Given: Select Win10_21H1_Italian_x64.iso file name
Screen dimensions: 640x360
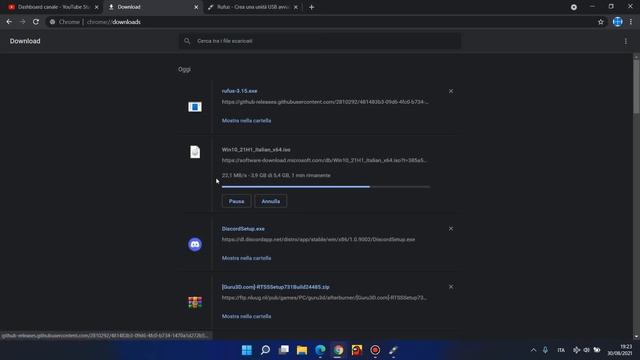Looking at the screenshot, I should tap(256, 150).
